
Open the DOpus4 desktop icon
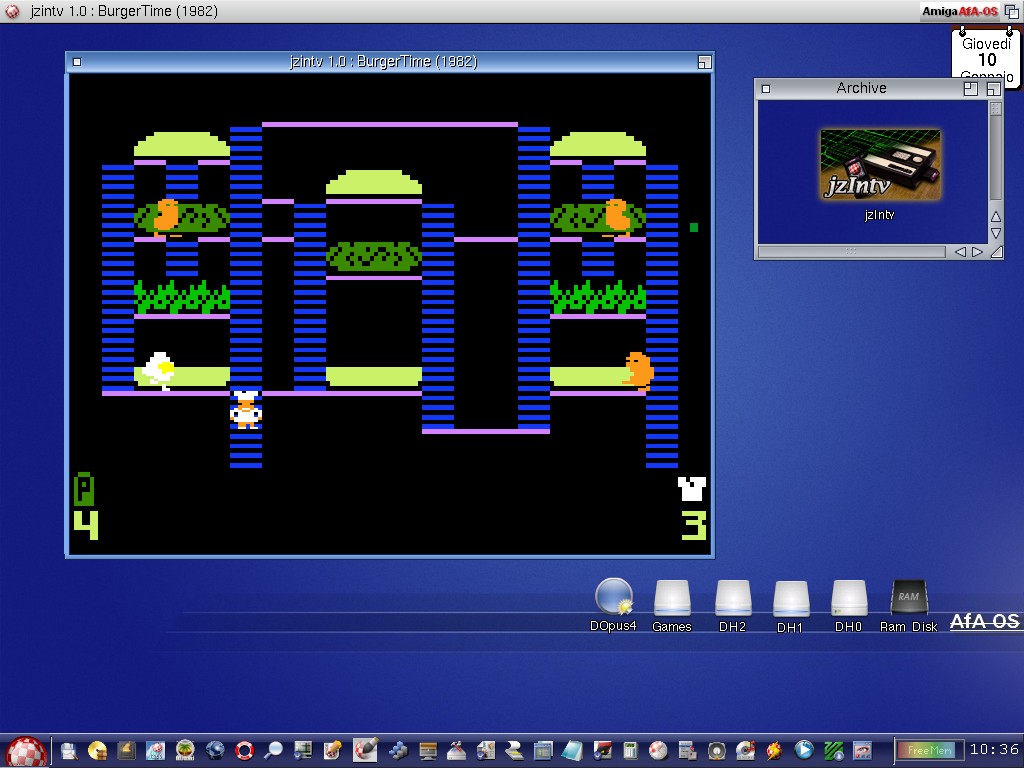point(613,597)
